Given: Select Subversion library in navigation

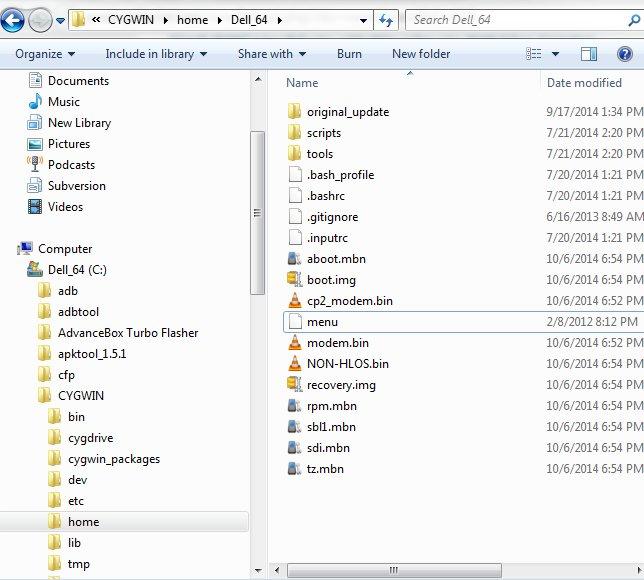Looking at the screenshot, I should [76, 186].
